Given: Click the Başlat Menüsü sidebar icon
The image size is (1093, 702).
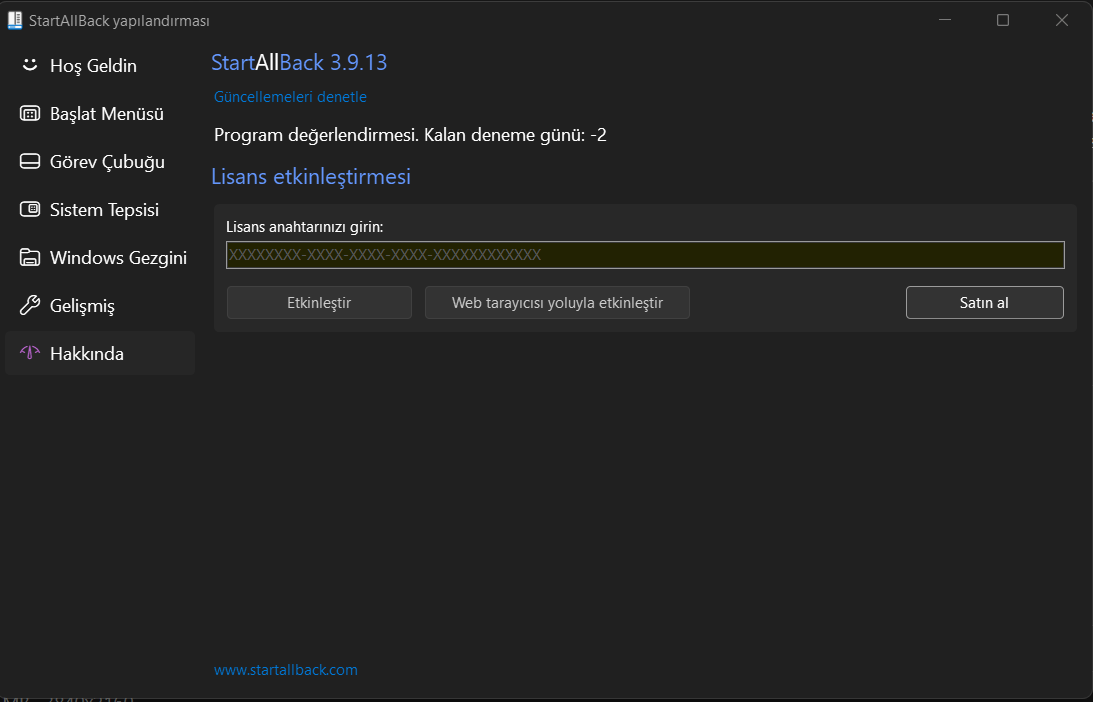Looking at the screenshot, I should pos(29,113).
